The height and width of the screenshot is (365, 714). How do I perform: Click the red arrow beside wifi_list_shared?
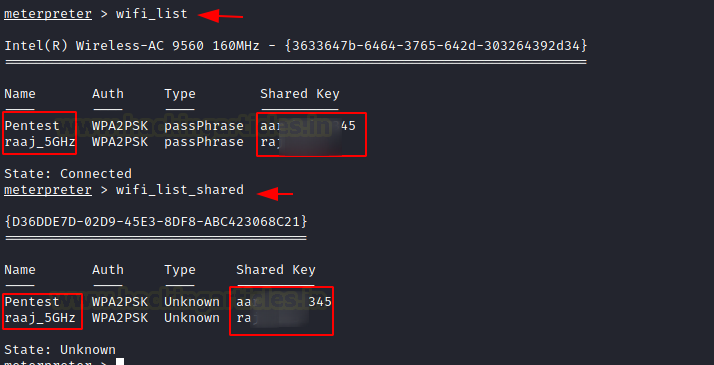[x=275, y=194]
